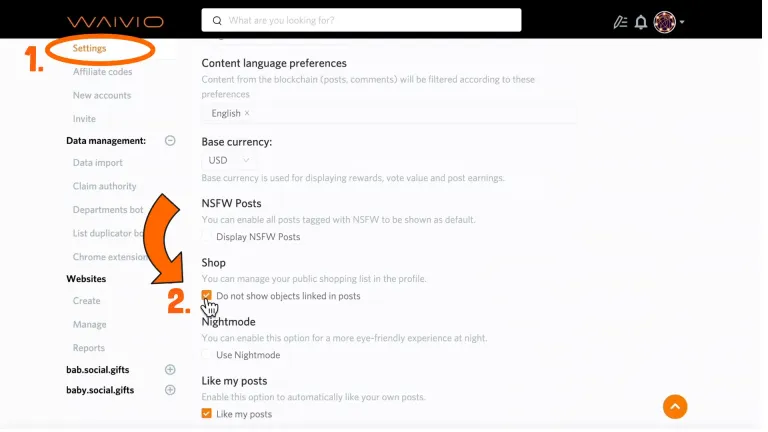
Task: Open the write post pencil icon
Action: [x=620, y=22]
